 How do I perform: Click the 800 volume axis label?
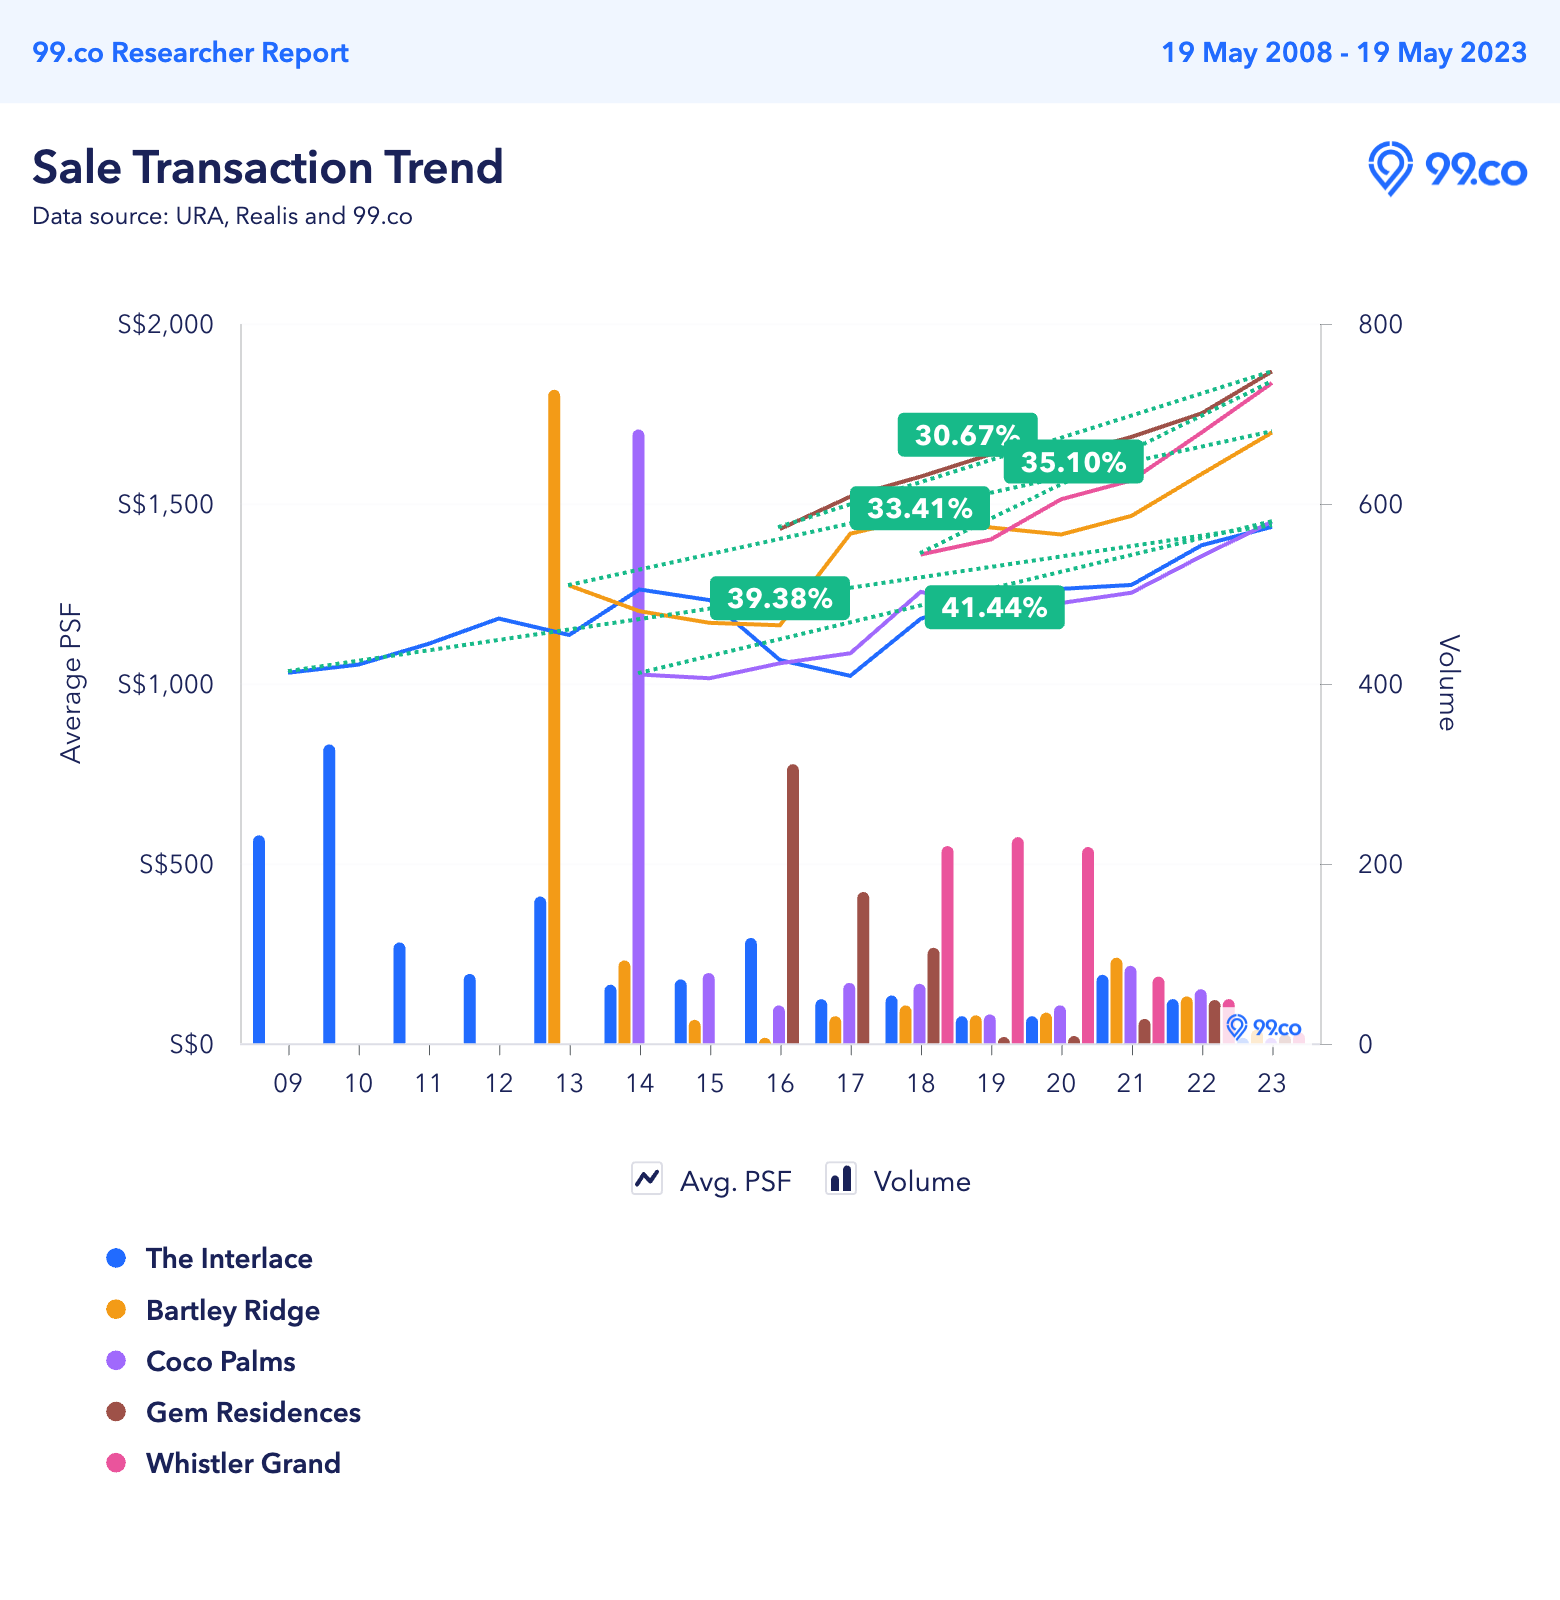[1380, 324]
